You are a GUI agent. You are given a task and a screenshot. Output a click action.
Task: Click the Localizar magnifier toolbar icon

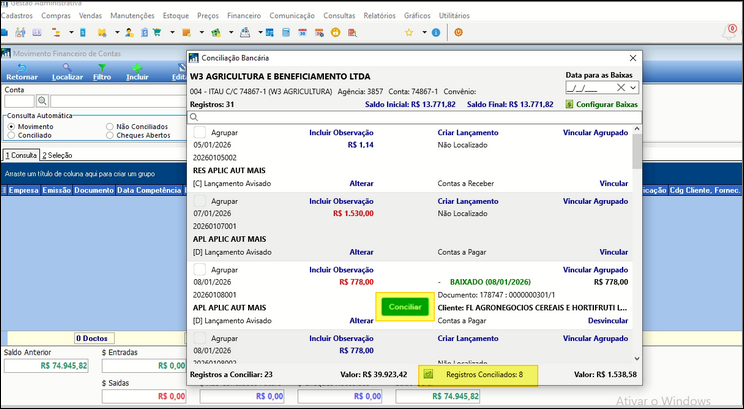pyautogui.click(x=66, y=67)
